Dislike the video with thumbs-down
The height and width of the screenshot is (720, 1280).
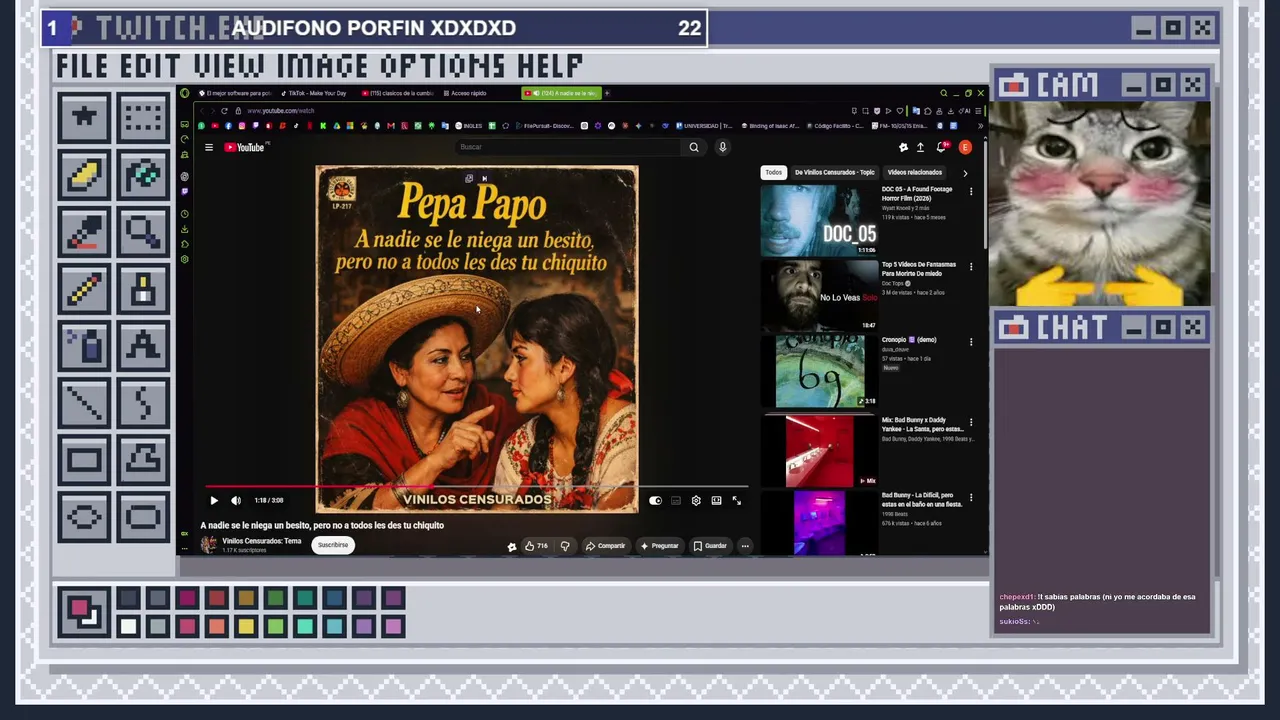pyautogui.click(x=565, y=546)
